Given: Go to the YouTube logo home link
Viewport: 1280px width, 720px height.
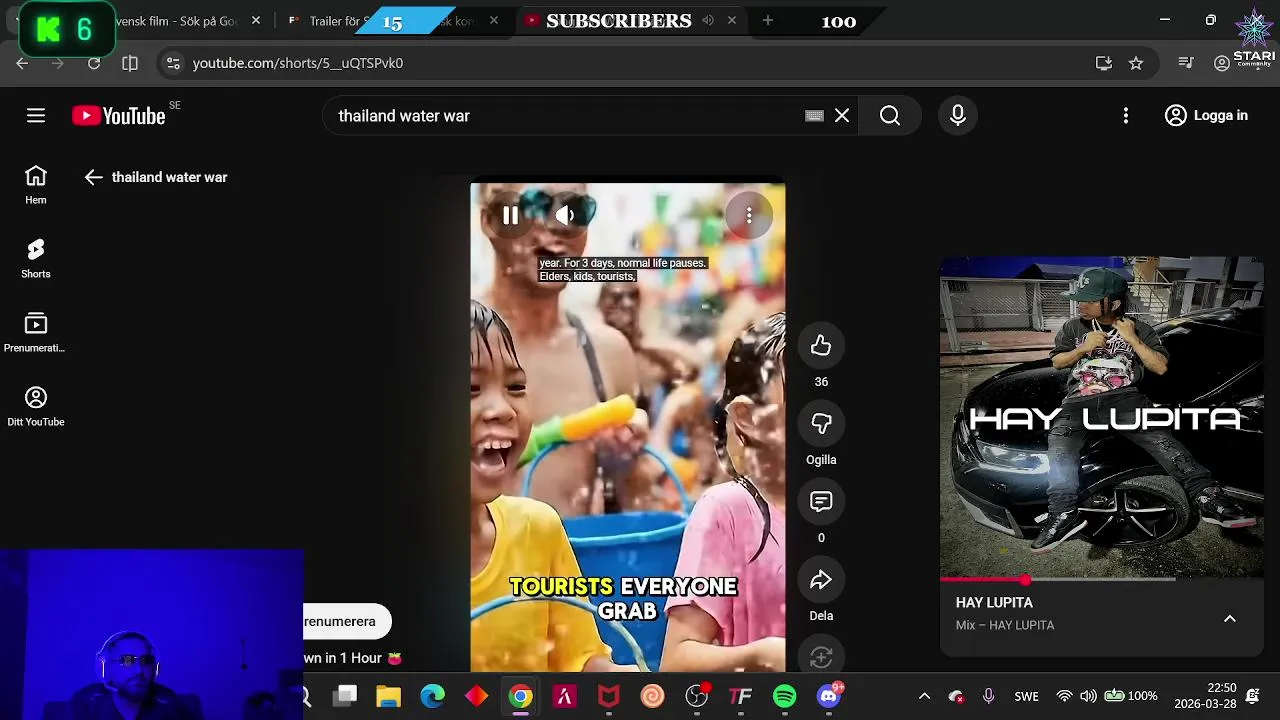Looking at the screenshot, I should pyautogui.click(x=119, y=116).
